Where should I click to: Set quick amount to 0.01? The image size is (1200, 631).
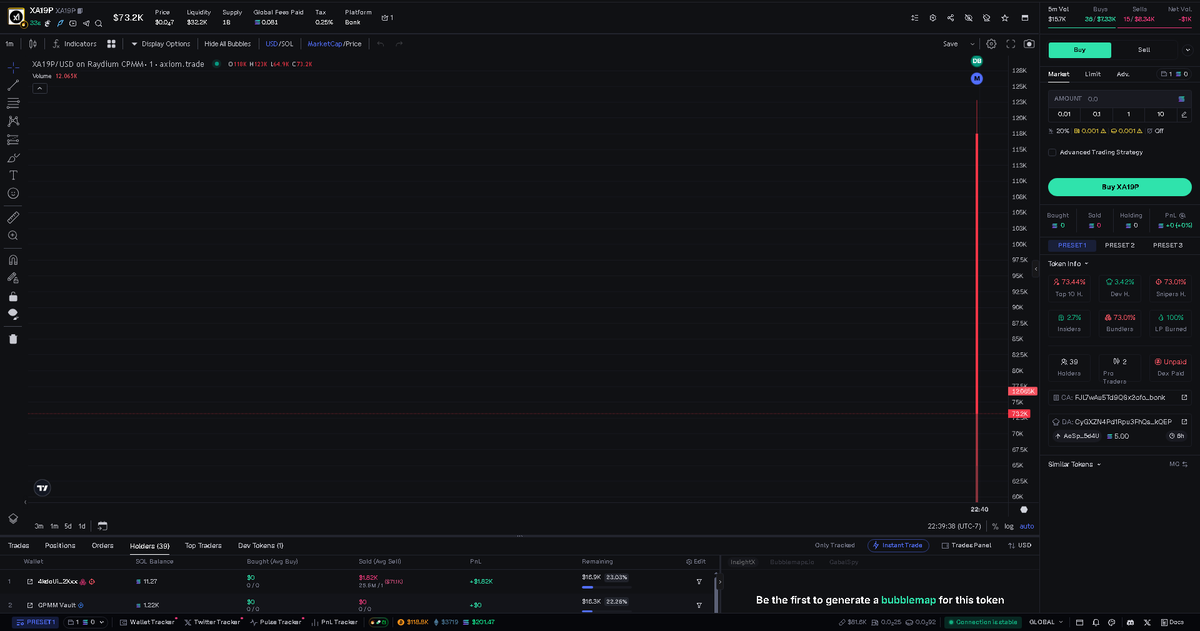pyautogui.click(x=1064, y=115)
